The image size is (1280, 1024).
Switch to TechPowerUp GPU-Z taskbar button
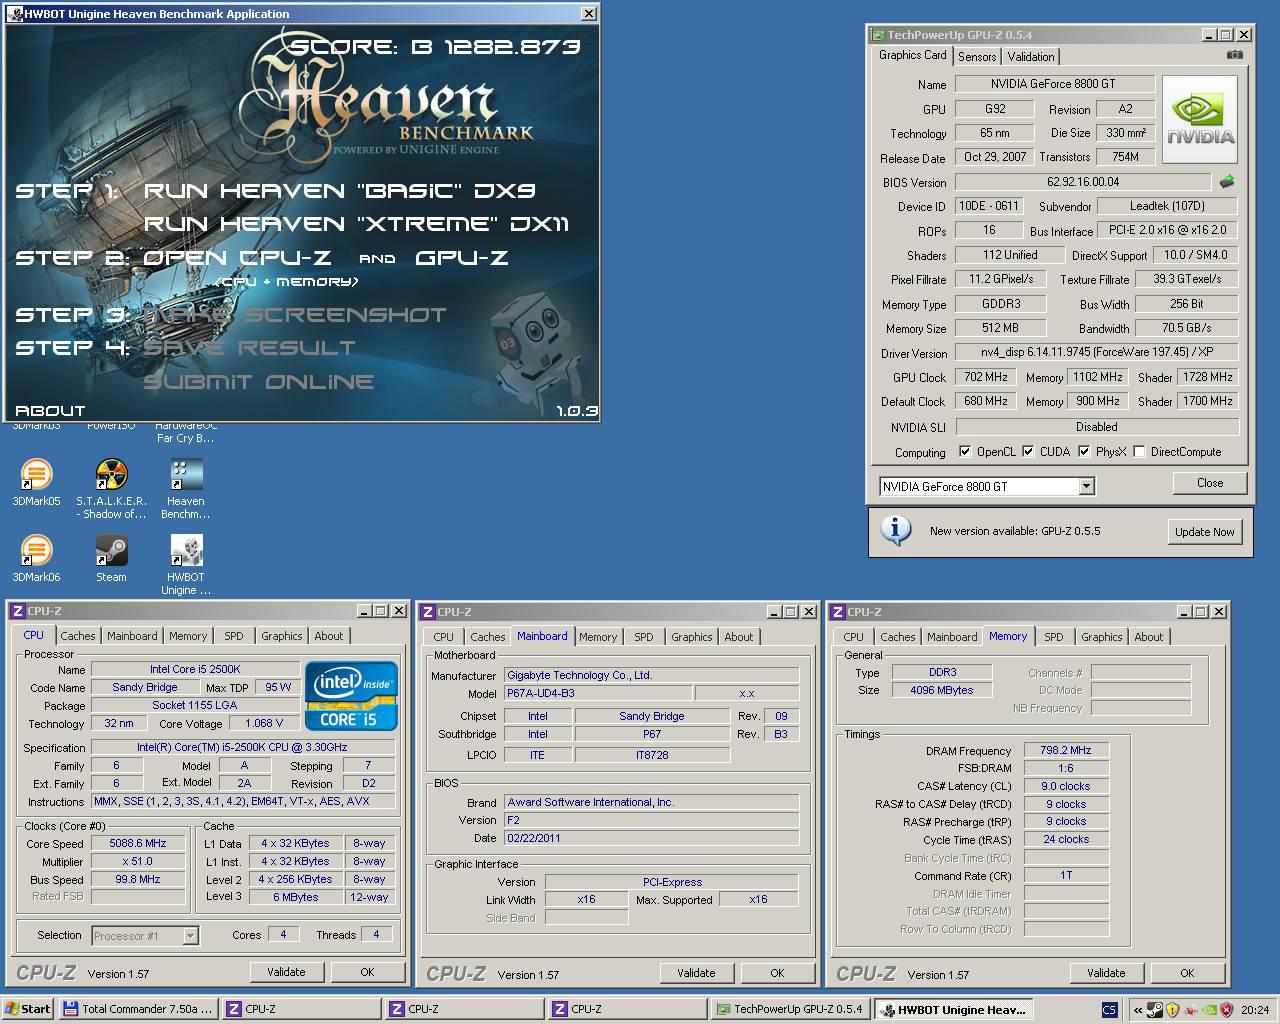pos(790,1009)
